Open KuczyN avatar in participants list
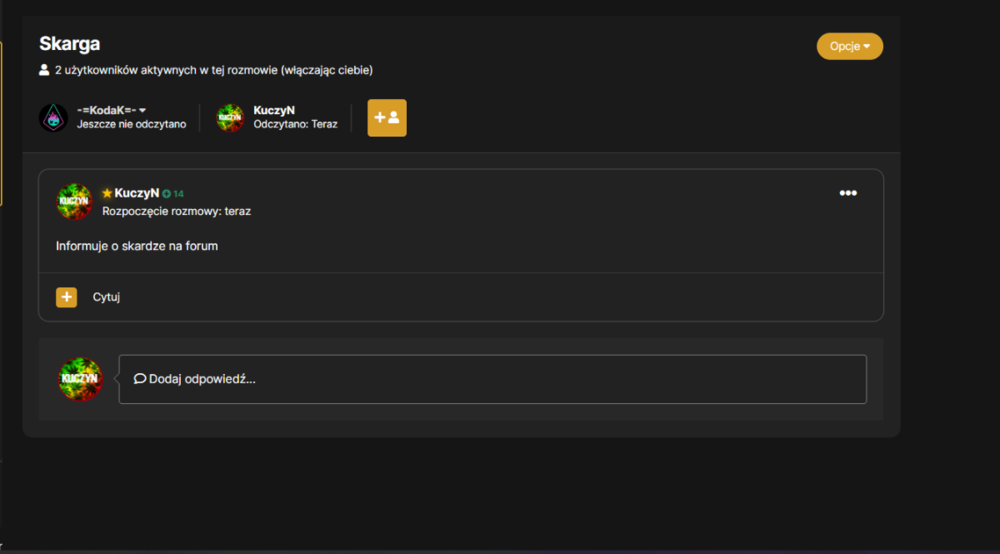 (x=230, y=118)
